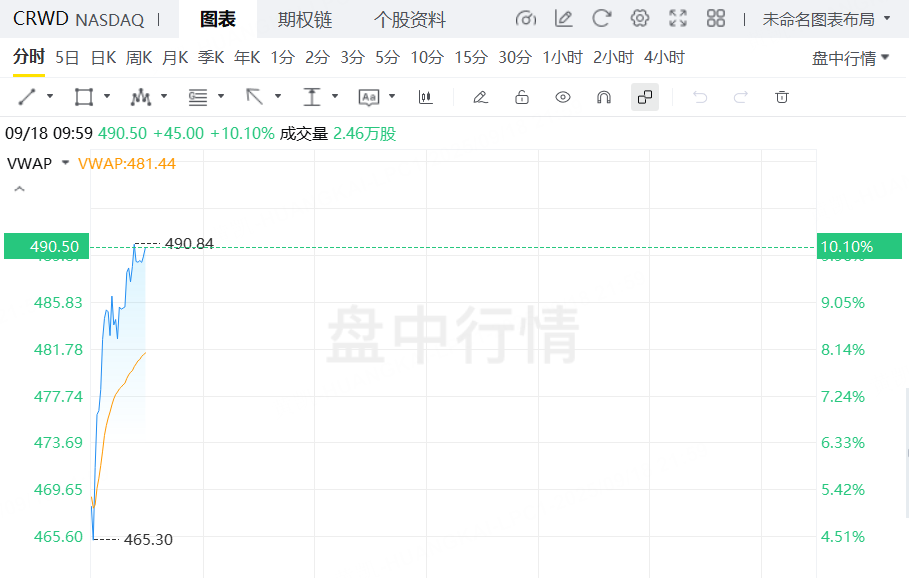The image size is (909, 578).
Task: Refresh the chart data
Action: point(602,19)
